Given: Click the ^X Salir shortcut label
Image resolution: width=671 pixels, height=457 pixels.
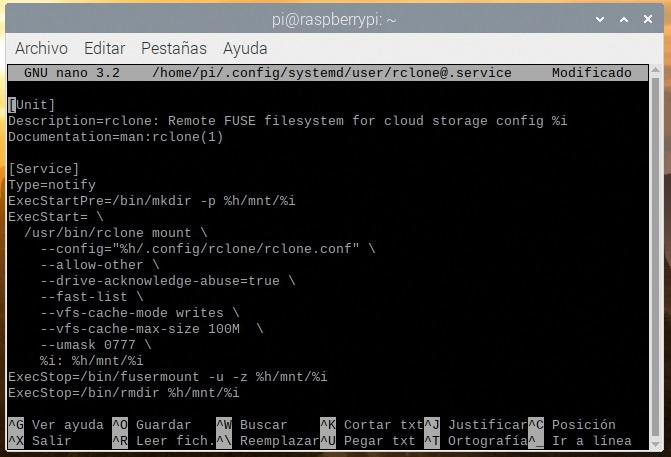Looking at the screenshot, I should pyautogui.click(x=40, y=441).
